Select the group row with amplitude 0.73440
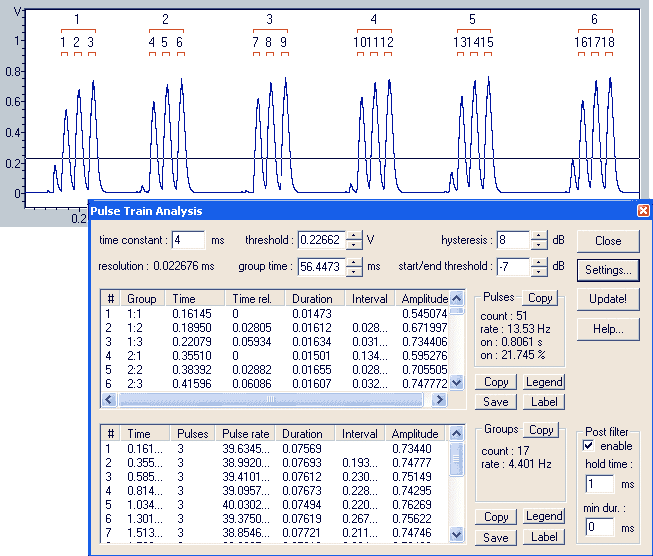The width and height of the screenshot is (653, 556). [275, 449]
